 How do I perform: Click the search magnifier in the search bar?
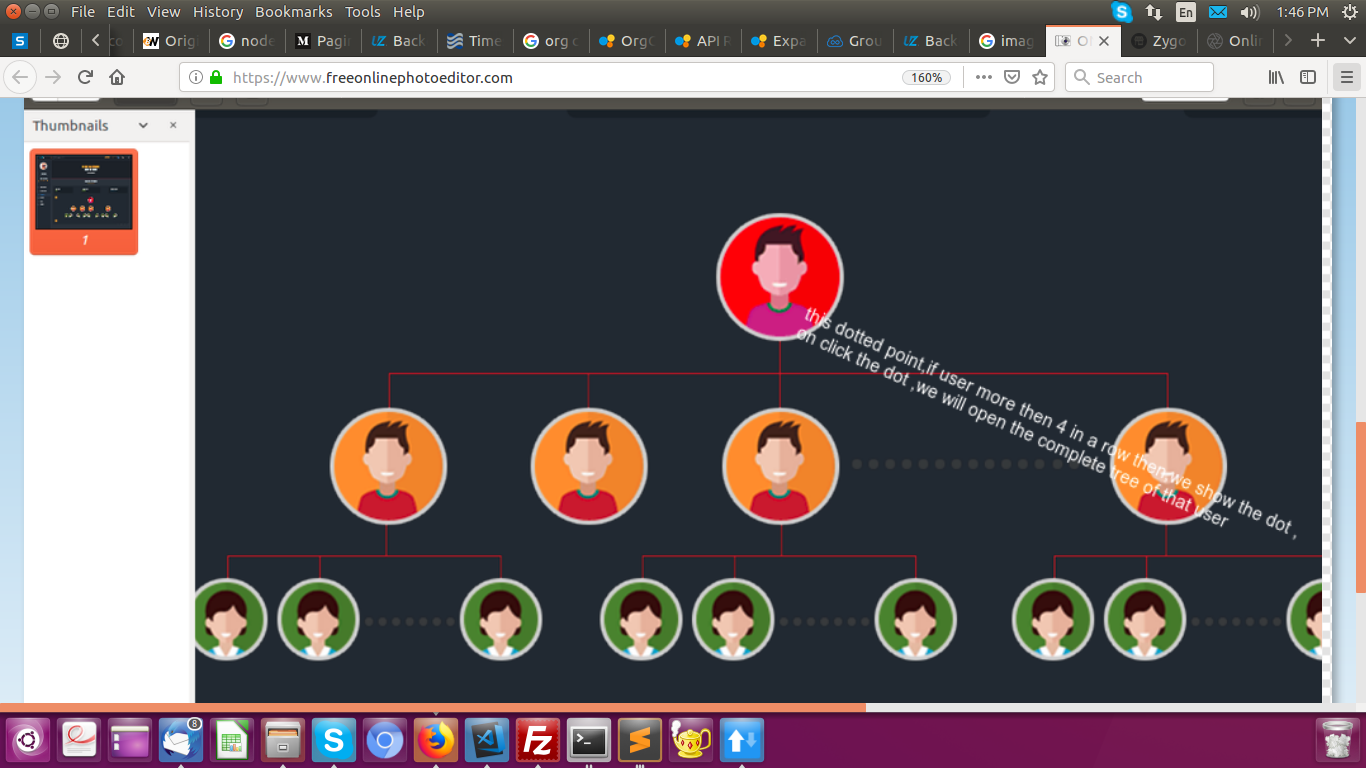1081,77
